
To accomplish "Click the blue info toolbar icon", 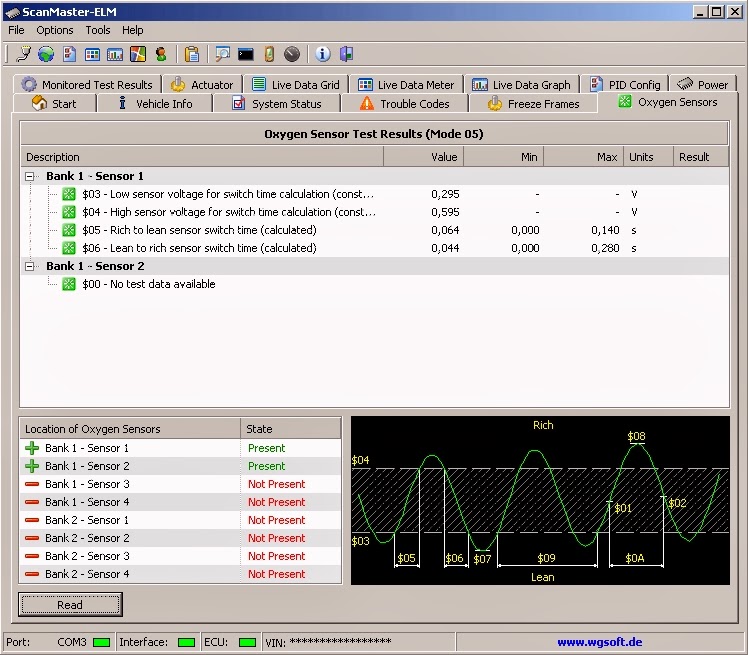I will click(323, 54).
